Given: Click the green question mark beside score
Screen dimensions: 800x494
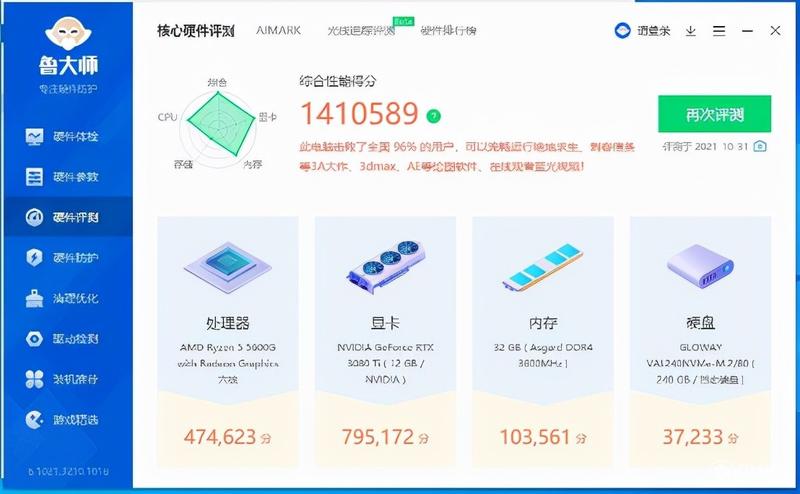Looking at the screenshot, I should [x=433, y=116].
